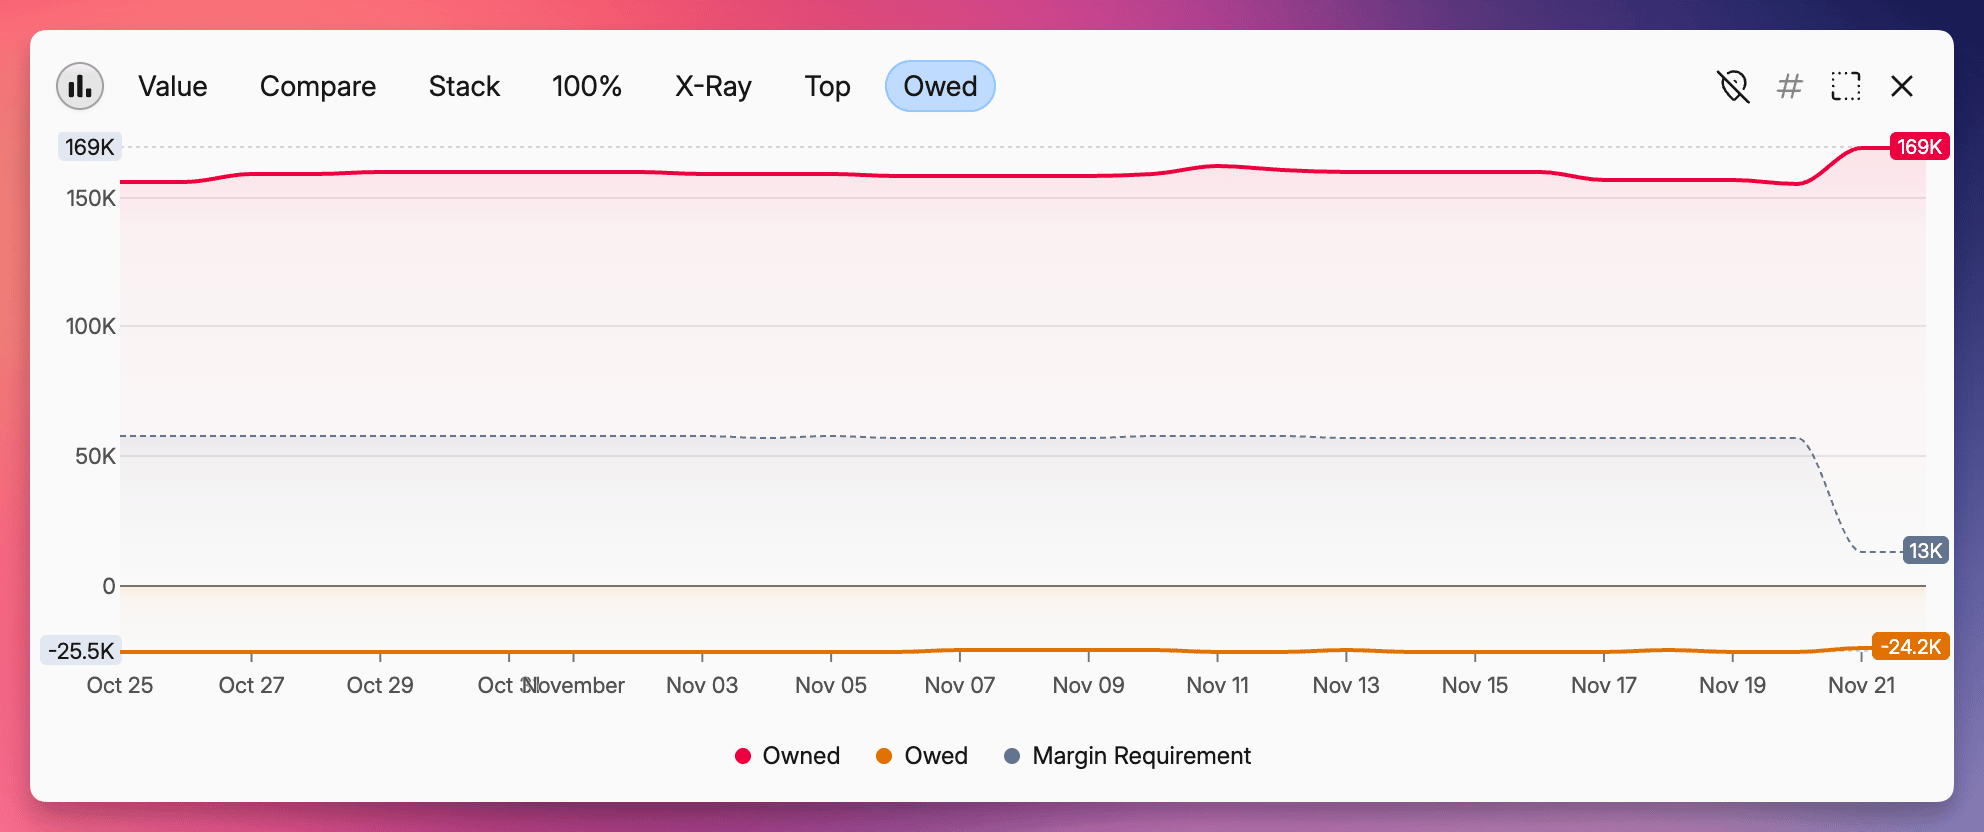This screenshot has height=832, width=1984.
Task: Click the bar chart icon button
Action: click(x=80, y=86)
